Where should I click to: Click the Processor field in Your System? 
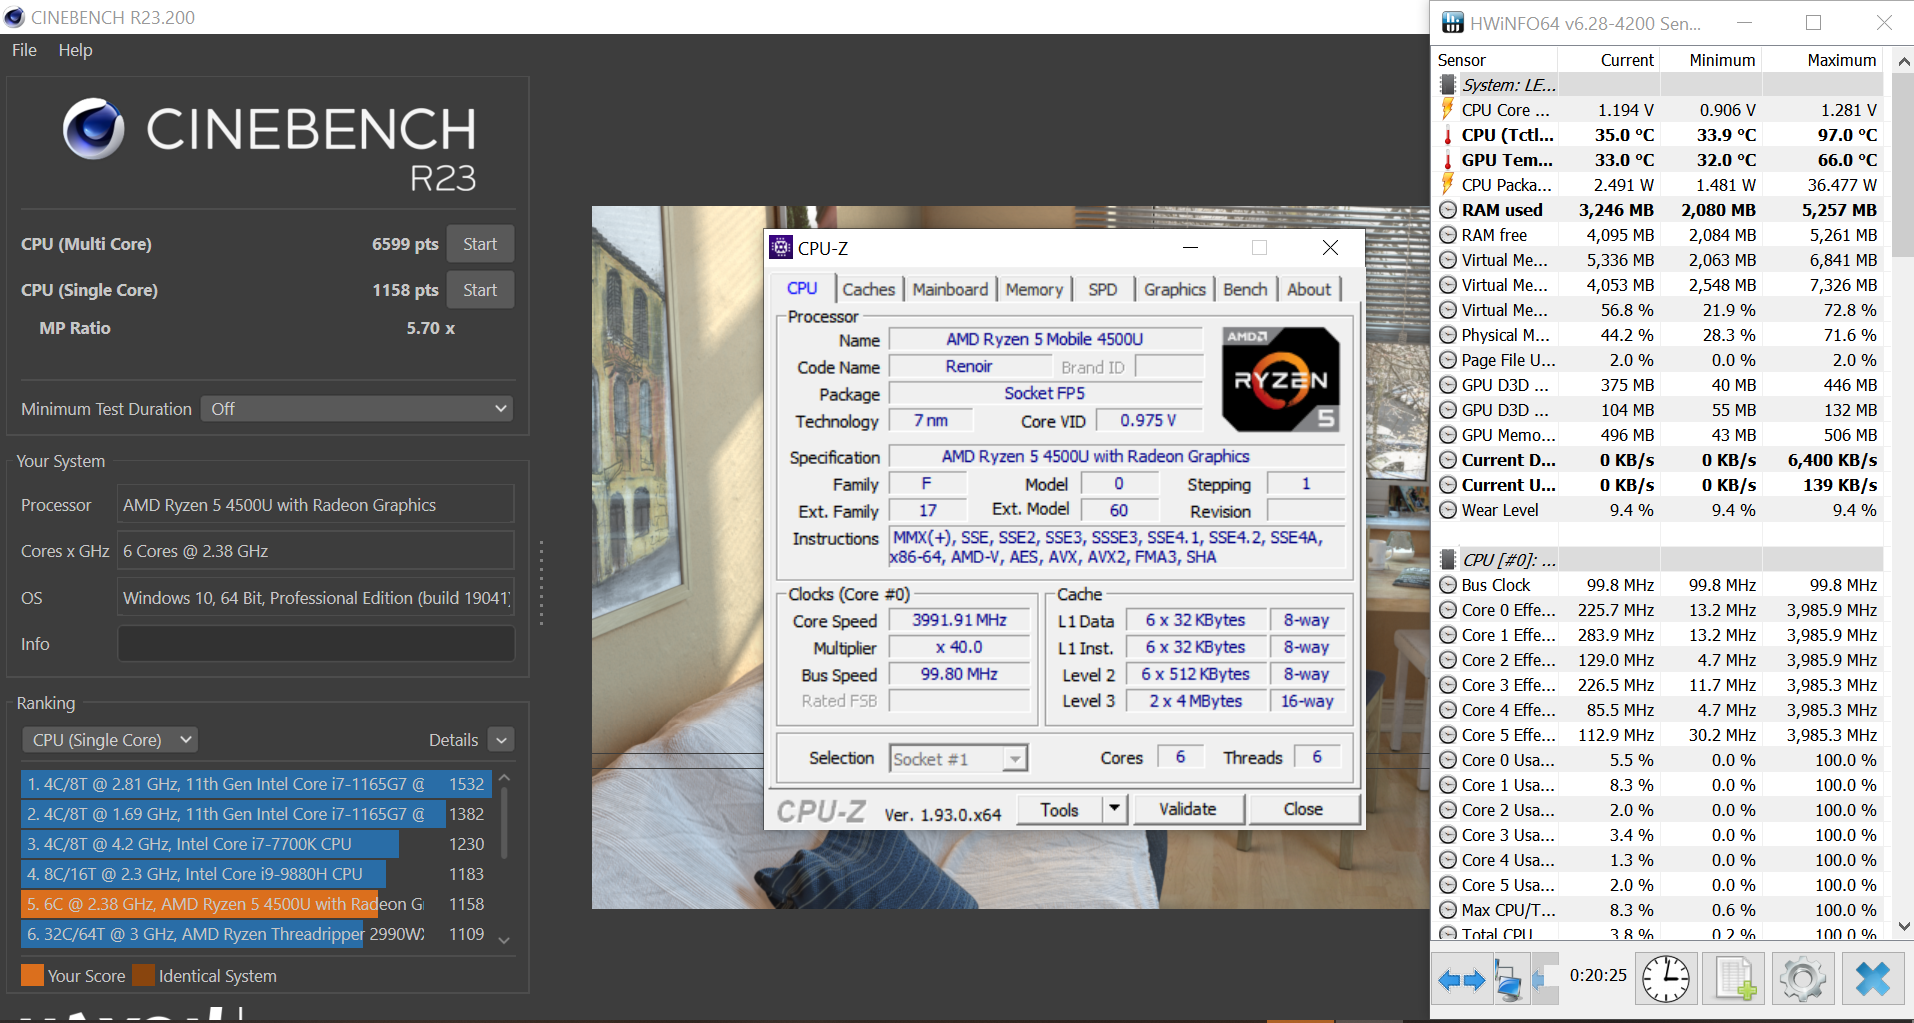(316, 505)
